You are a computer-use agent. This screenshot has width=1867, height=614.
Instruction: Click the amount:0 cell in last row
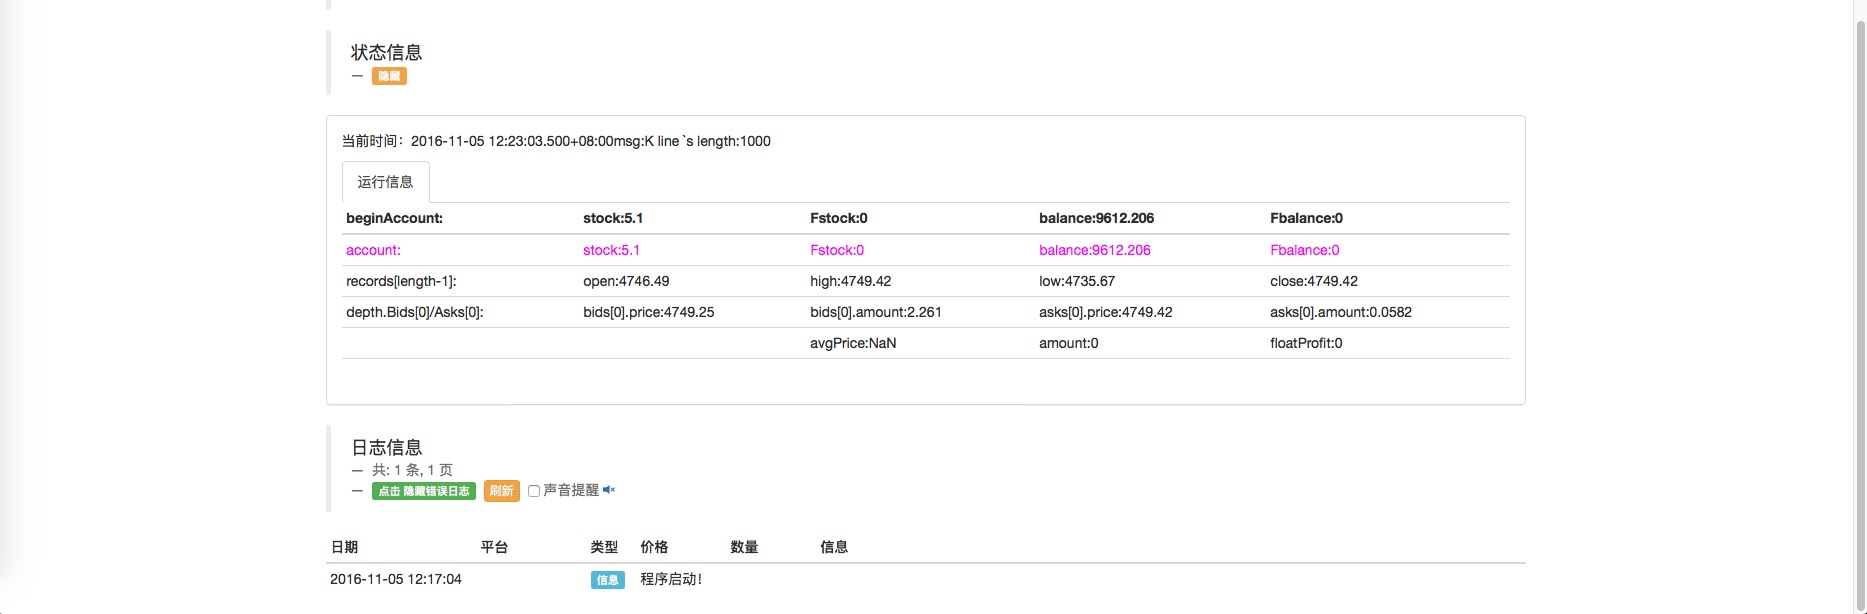click(x=1069, y=343)
